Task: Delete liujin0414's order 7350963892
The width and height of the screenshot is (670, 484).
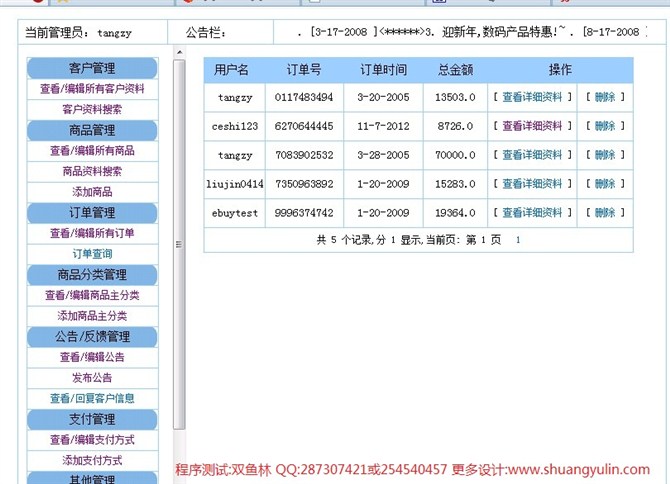Action: (x=605, y=184)
